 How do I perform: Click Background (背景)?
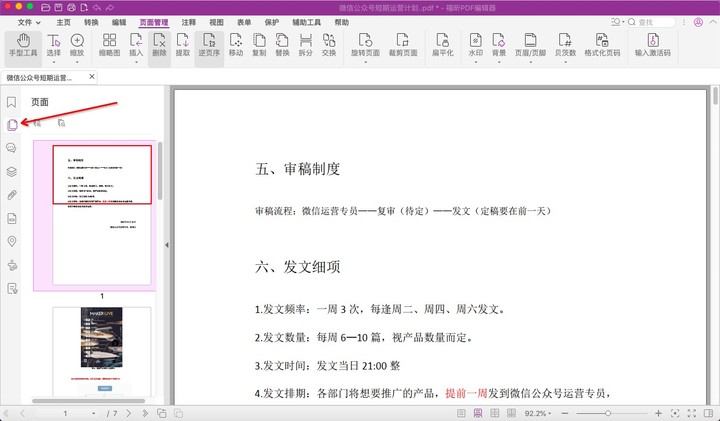tap(499, 45)
